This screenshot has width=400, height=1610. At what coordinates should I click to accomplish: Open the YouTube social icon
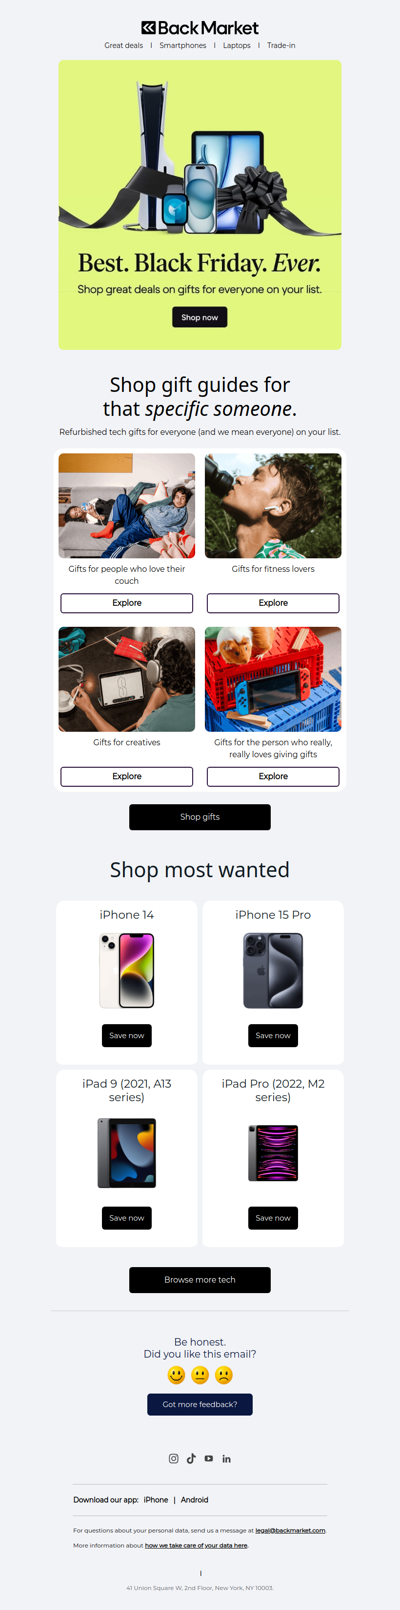tap(209, 1459)
